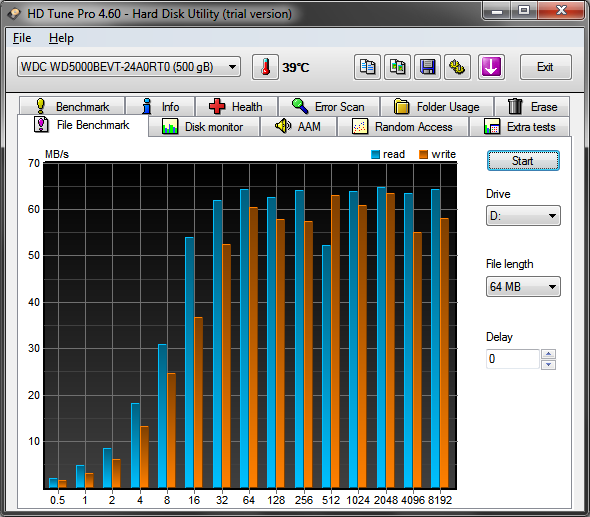
Task: Click inside the Delay input field
Action: click(x=513, y=359)
